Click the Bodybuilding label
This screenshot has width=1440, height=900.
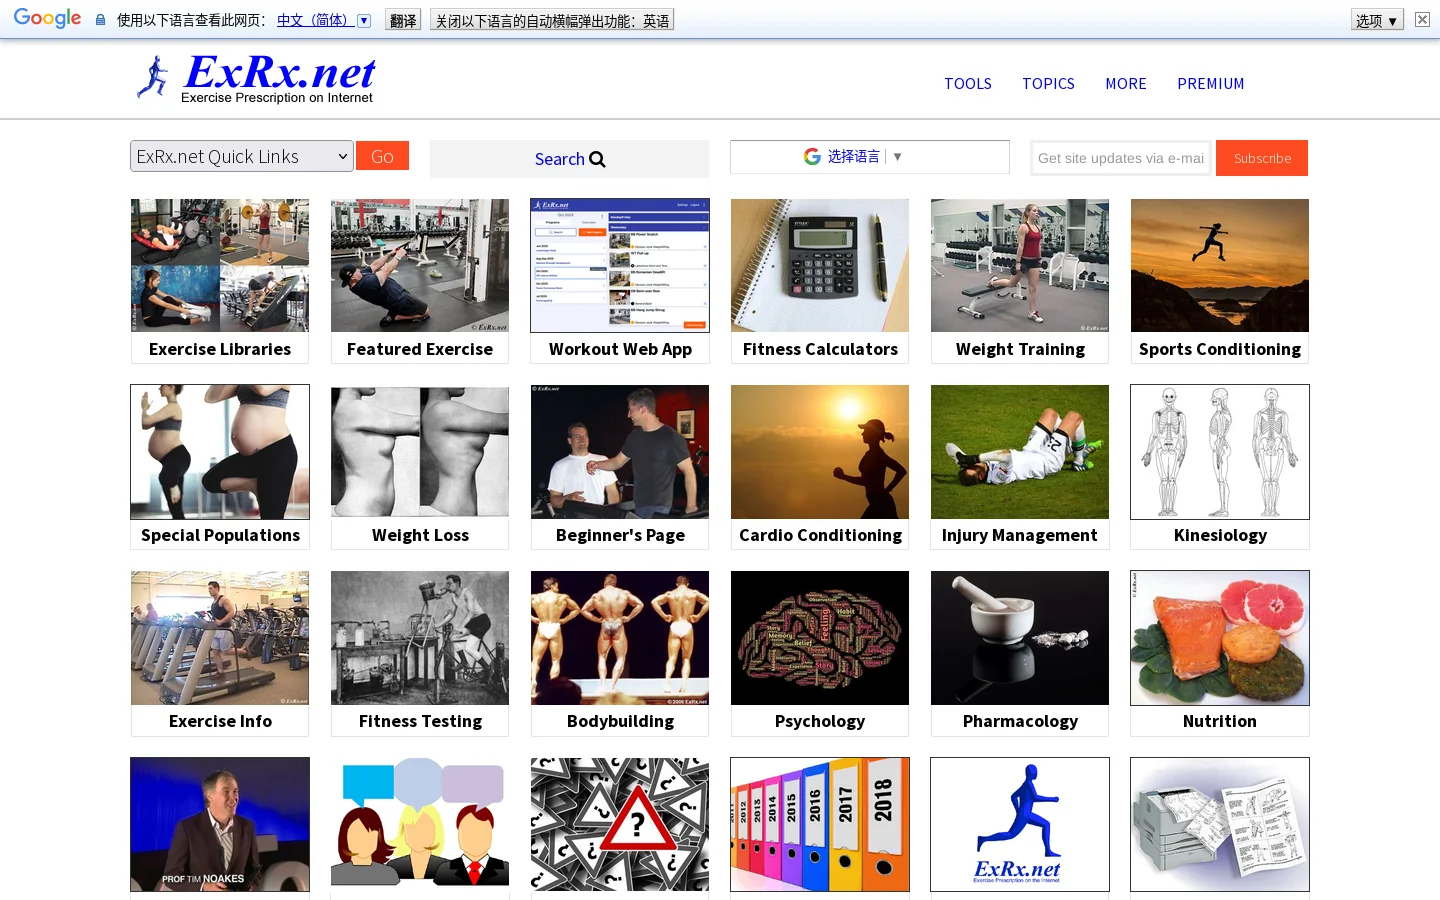pyautogui.click(x=620, y=721)
